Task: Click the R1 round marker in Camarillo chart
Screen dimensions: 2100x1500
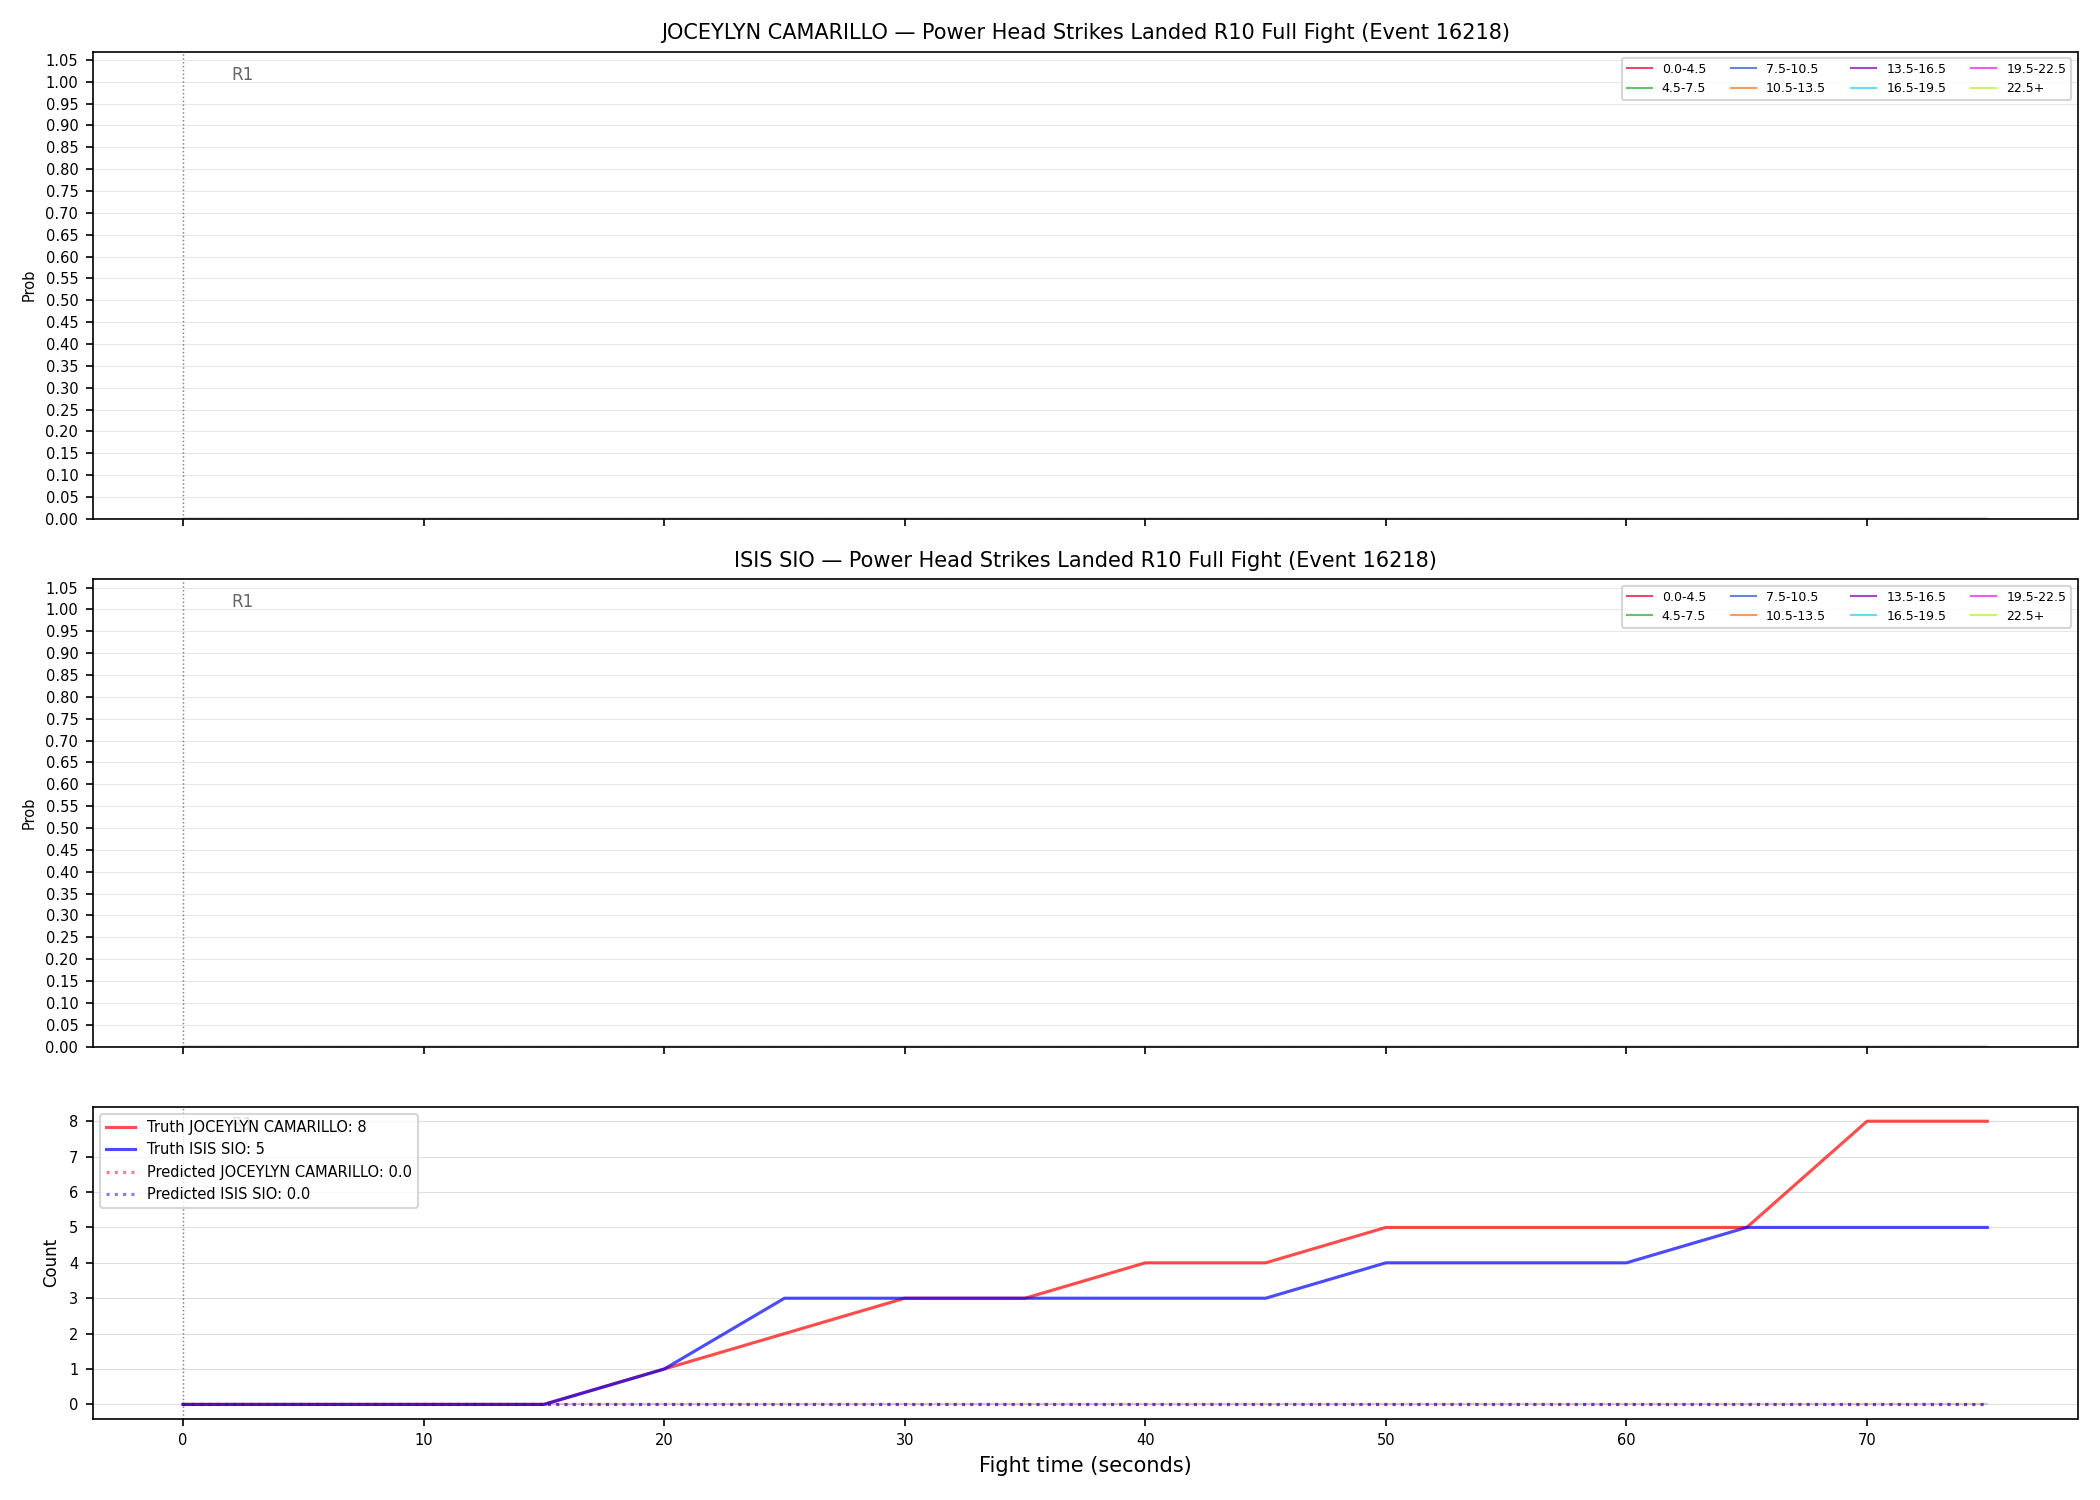Action: pos(242,74)
